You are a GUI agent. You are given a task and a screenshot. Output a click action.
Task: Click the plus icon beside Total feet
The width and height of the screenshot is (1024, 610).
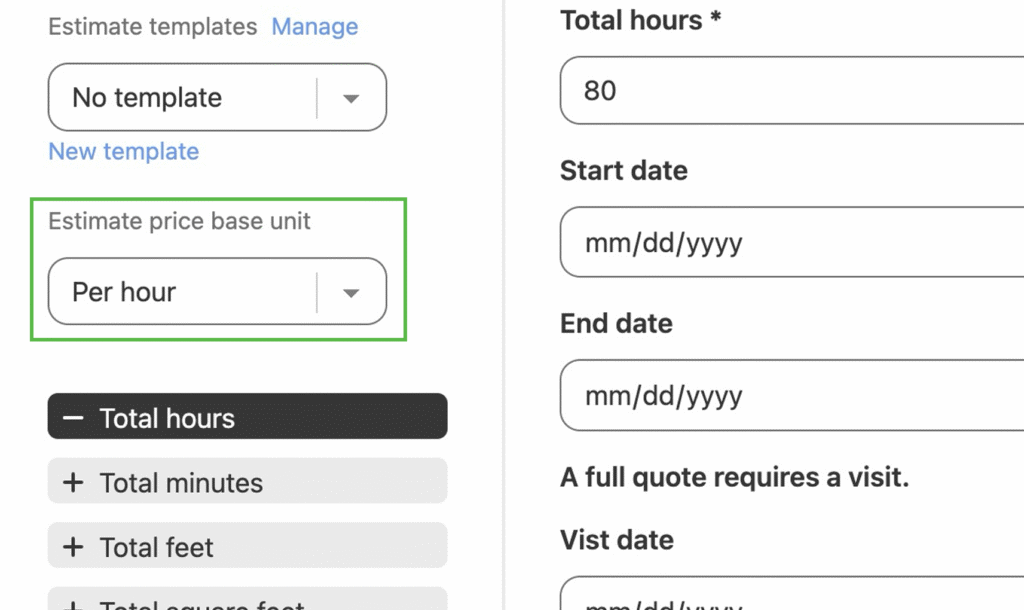(x=73, y=547)
